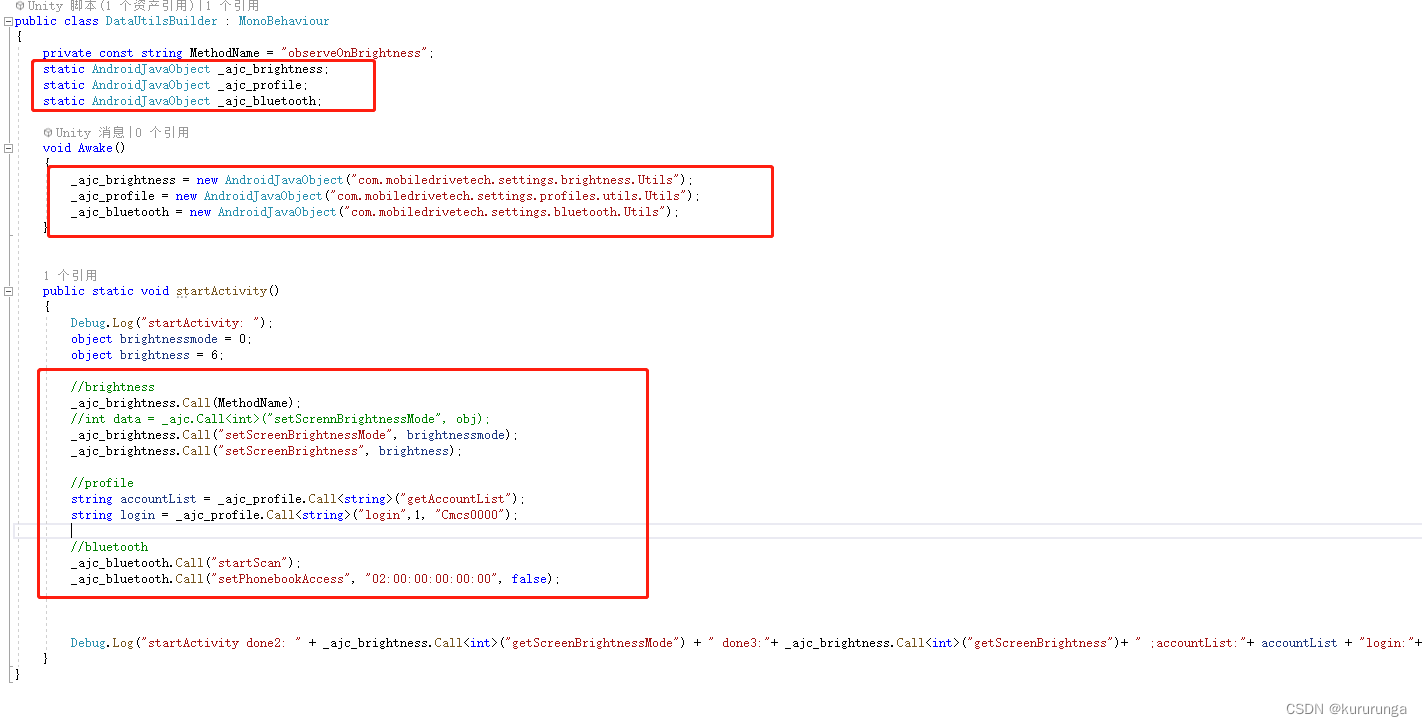Click login variable in "string login" declaration
This screenshot has width=1422, height=726.
coord(137,515)
